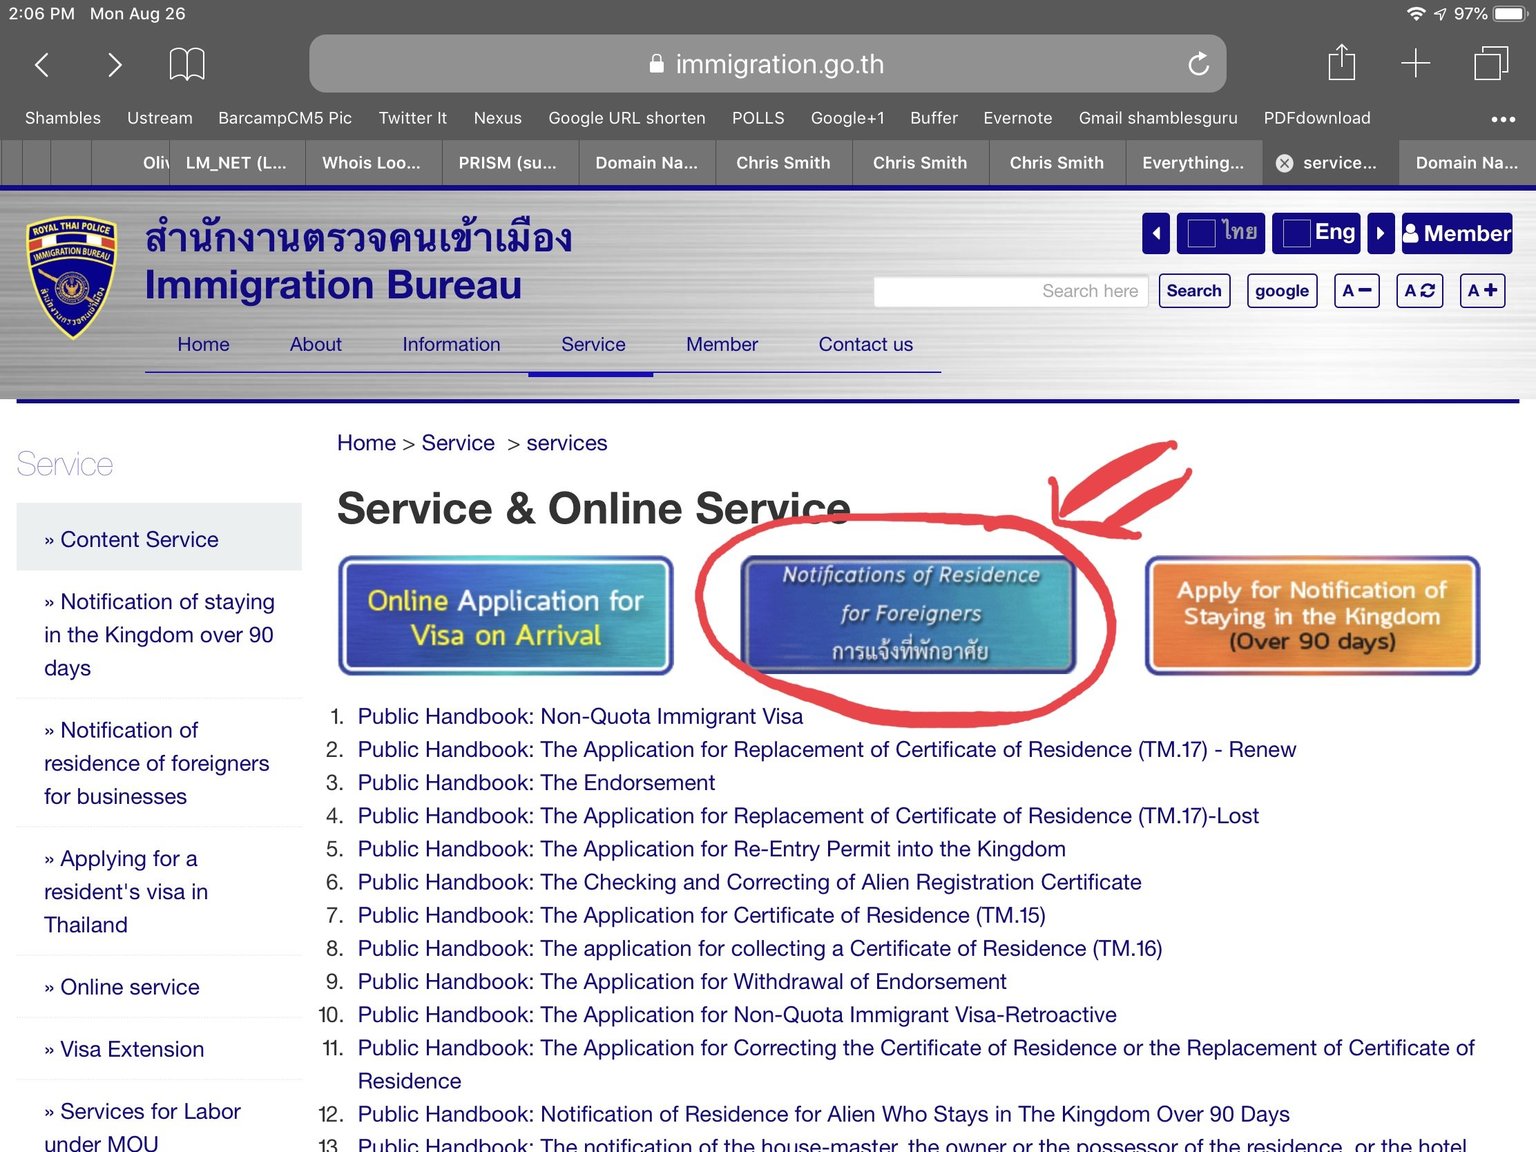Open the Safari share sheet

1341,64
